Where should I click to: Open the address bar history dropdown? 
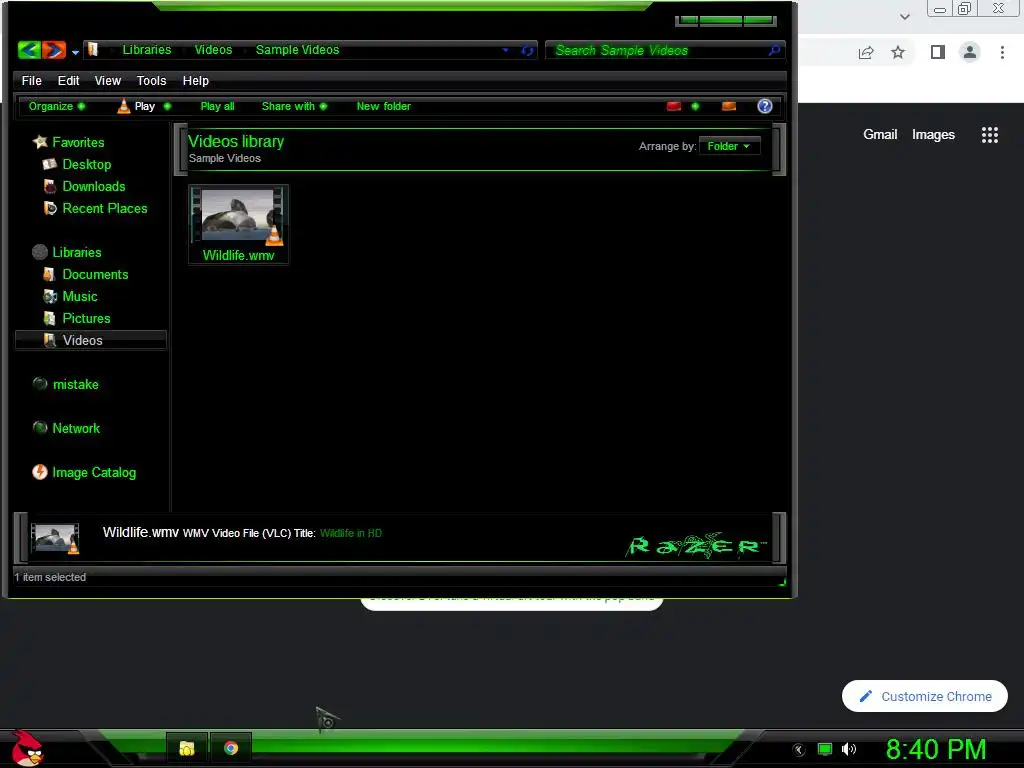click(505, 50)
